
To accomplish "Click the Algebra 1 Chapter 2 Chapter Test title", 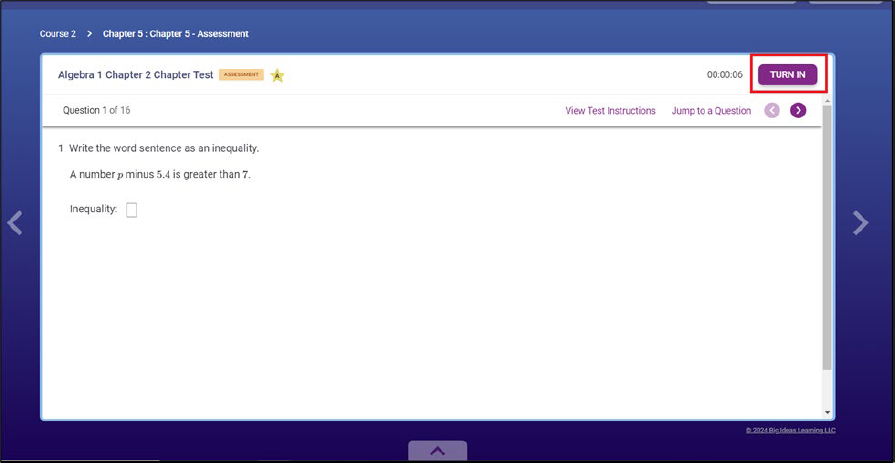I will [135, 75].
